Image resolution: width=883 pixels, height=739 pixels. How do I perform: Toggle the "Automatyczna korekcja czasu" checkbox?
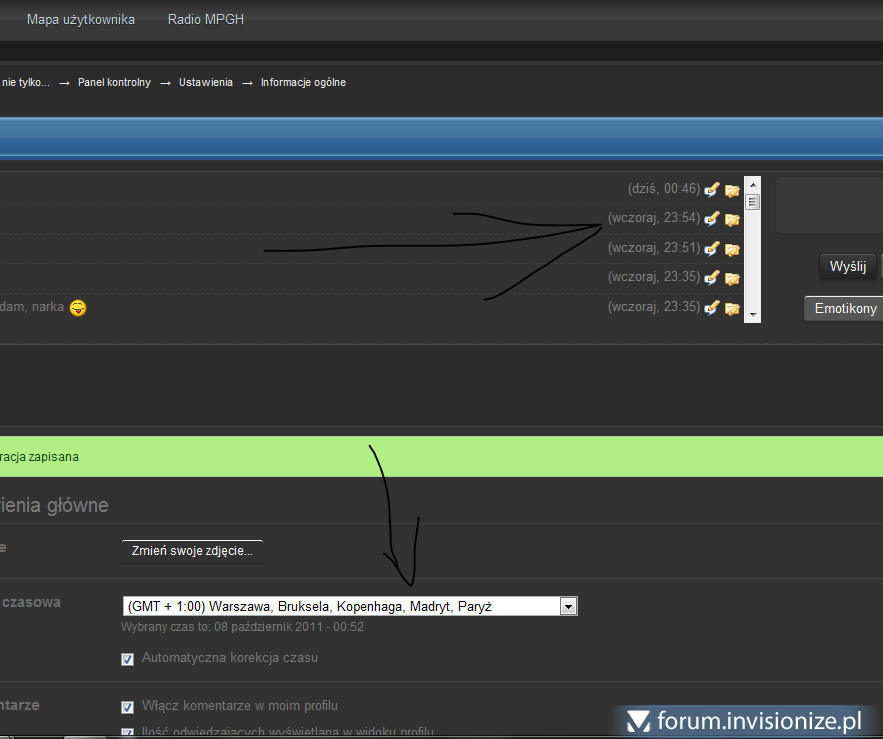click(127, 659)
